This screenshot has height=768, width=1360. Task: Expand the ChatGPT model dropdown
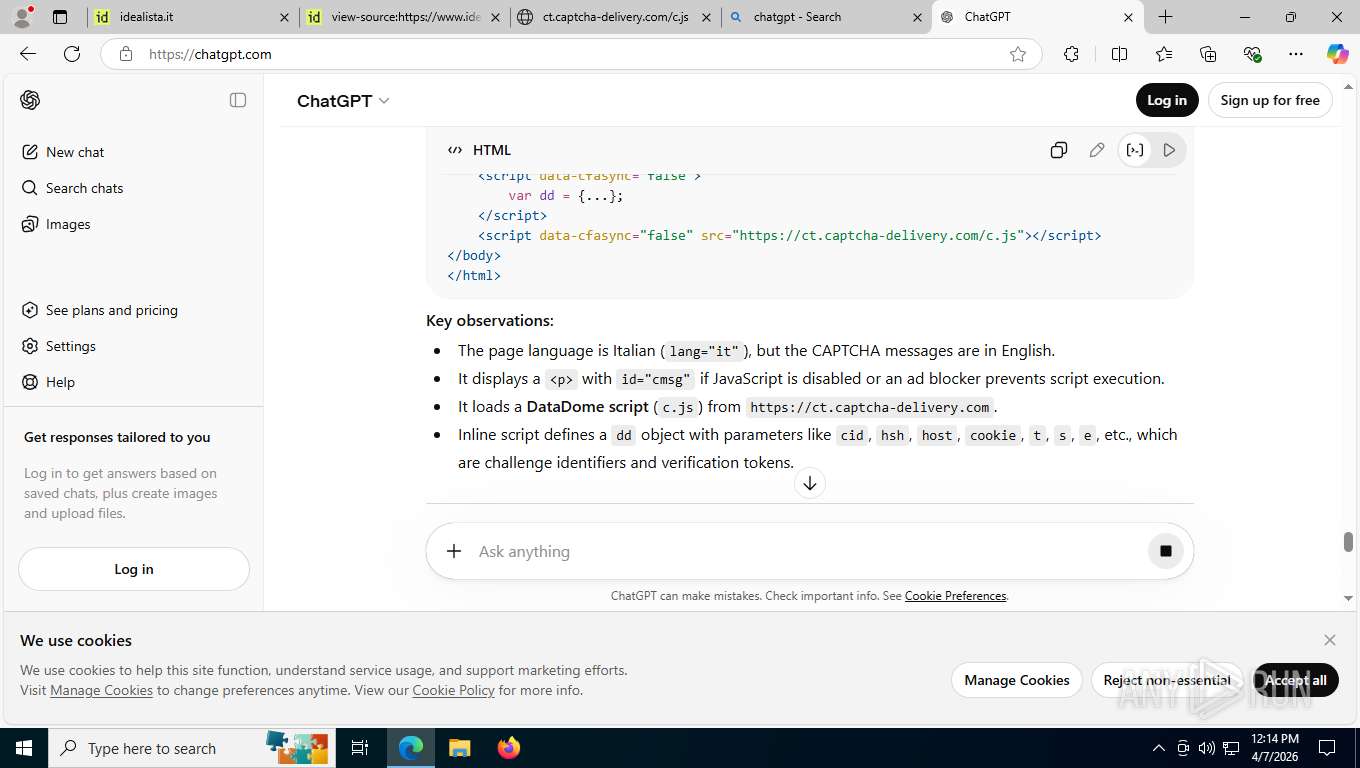pos(343,100)
